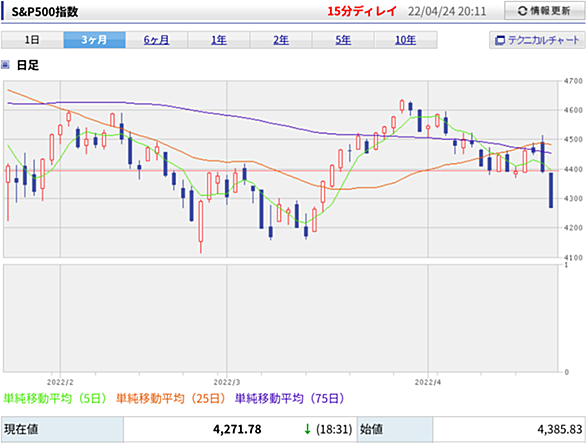586x443 pixels.
Task: Click the 4100 price axis label
Action: pos(573,257)
